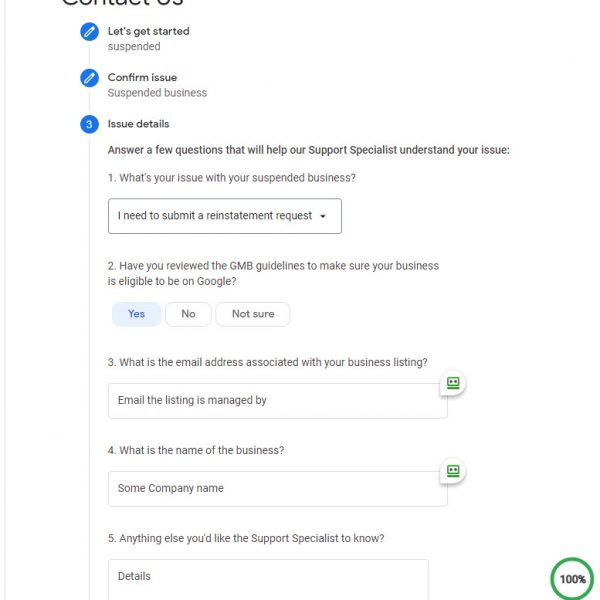Open the suspended business issue dropdown
This screenshot has height=600, width=600.
click(224, 216)
